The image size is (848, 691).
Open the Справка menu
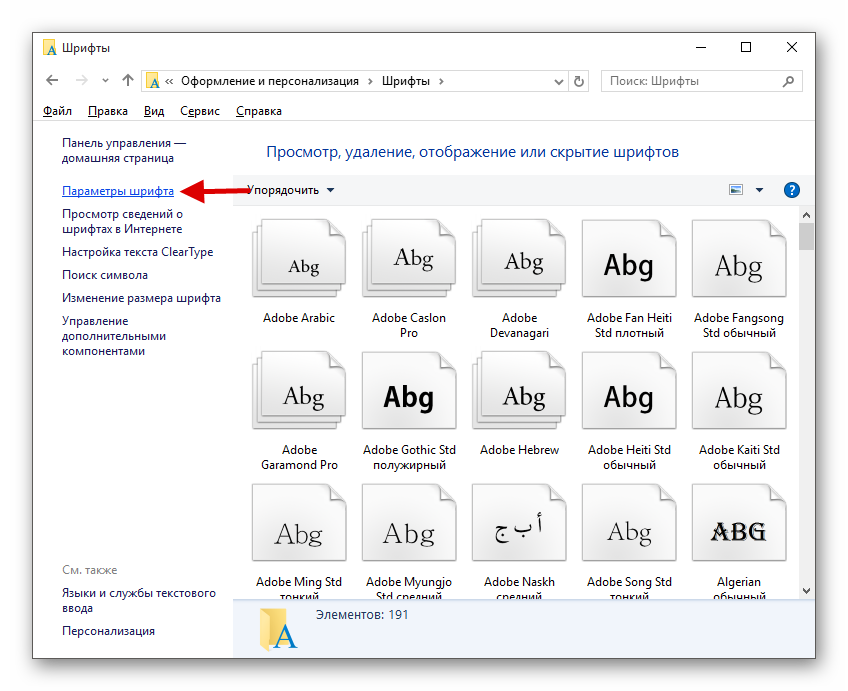coord(259,111)
